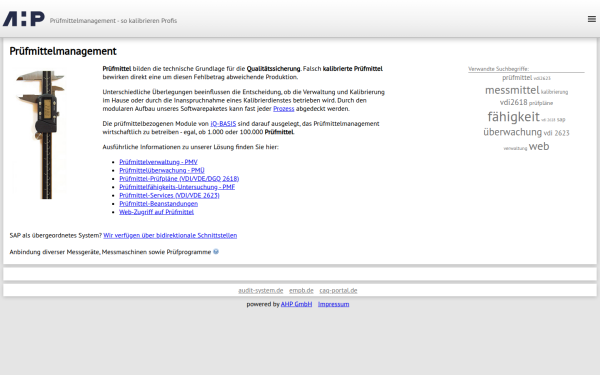600x375 pixels.
Task: Open the Prozess link
Action: [x=284, y=109]
